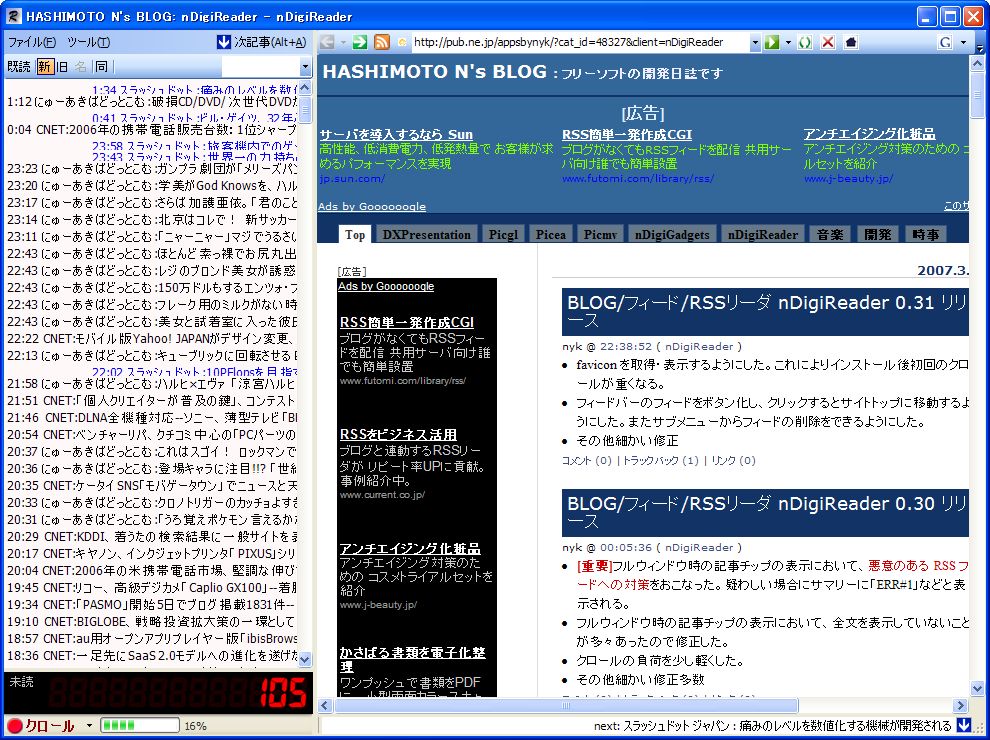Switch to the Picea tab
The height and width of the screenshot is (740, 990).
coord(551,234)
